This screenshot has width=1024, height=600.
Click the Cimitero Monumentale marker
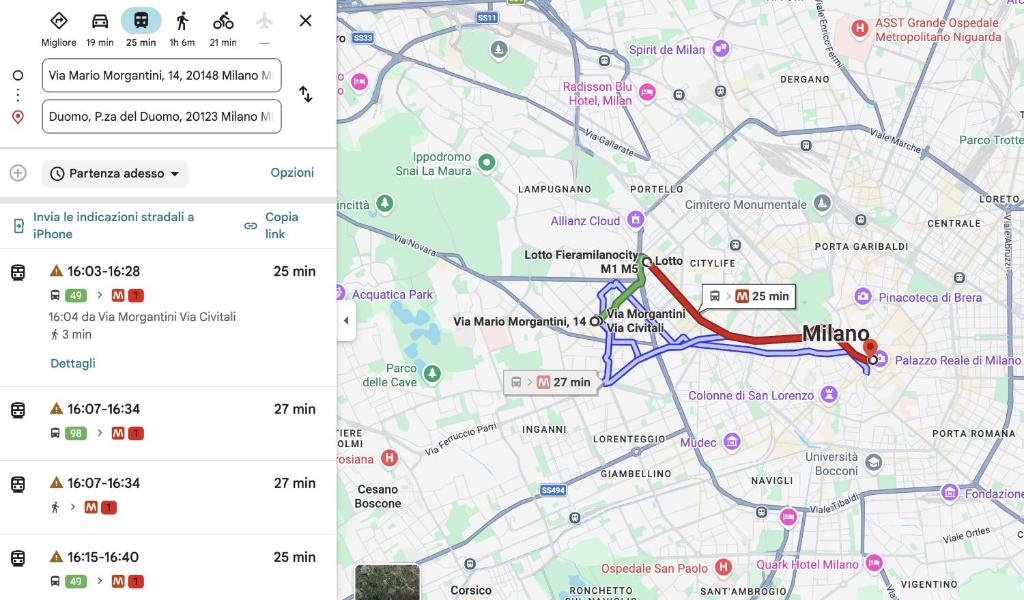(x=822, y=203)
